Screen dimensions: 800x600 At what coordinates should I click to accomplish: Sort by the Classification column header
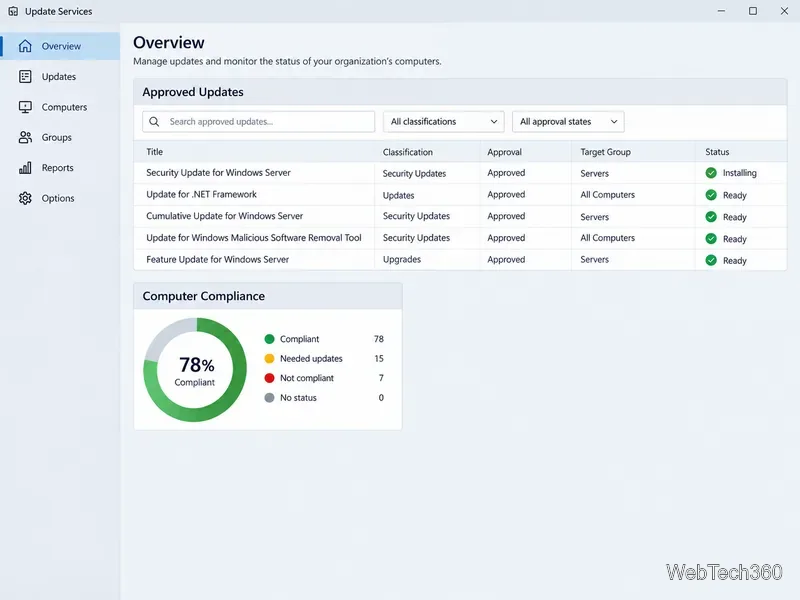click(408, 152)
